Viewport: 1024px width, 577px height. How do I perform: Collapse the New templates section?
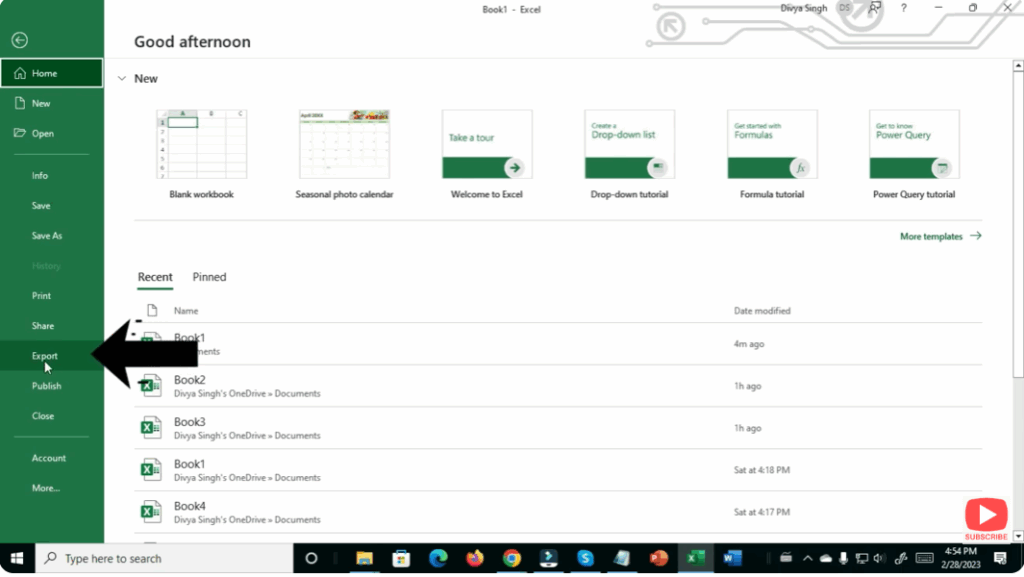coord(122,78)
